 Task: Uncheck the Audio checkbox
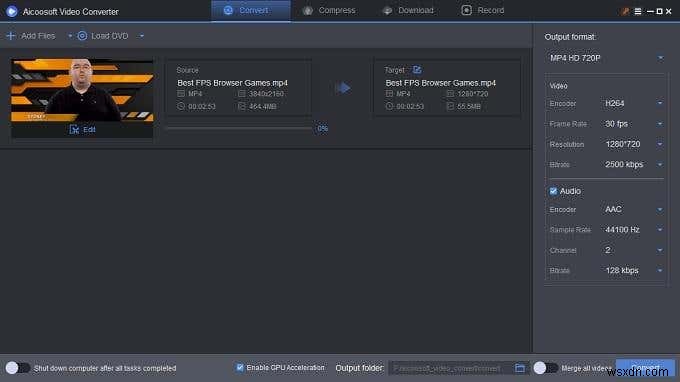pyautogui.click(x=553, y=191)
